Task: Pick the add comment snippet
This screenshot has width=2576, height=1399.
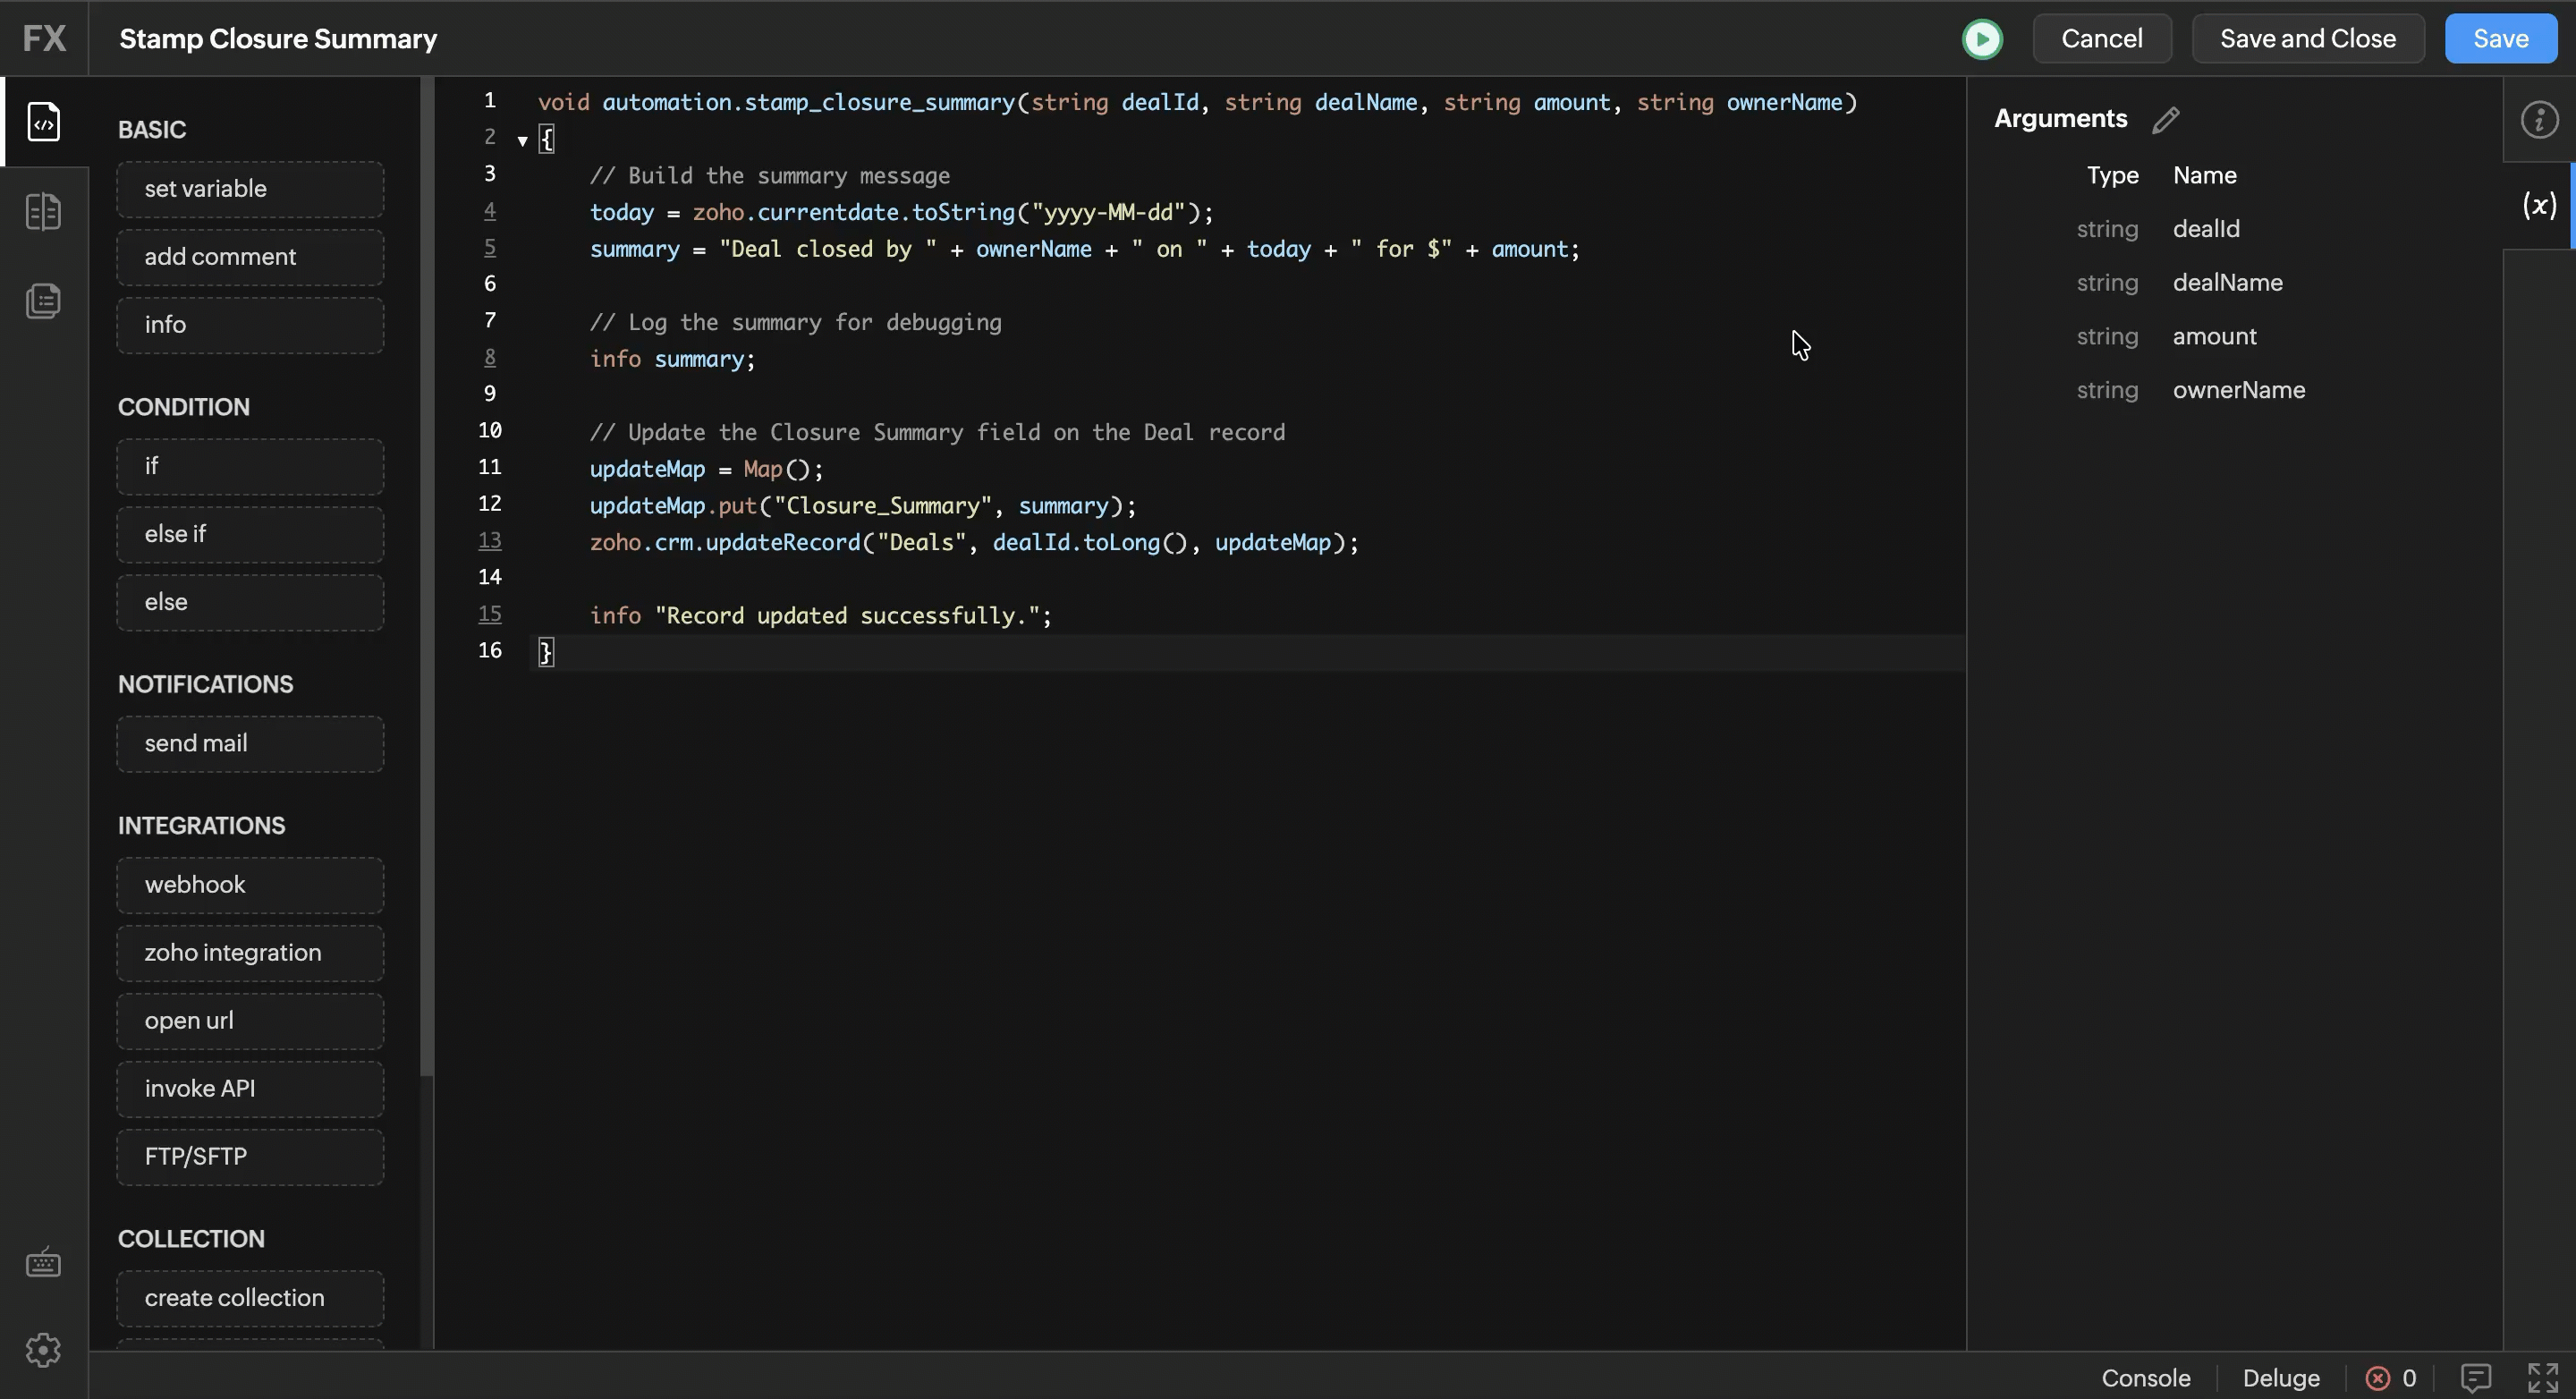Action: coord(250,257)
